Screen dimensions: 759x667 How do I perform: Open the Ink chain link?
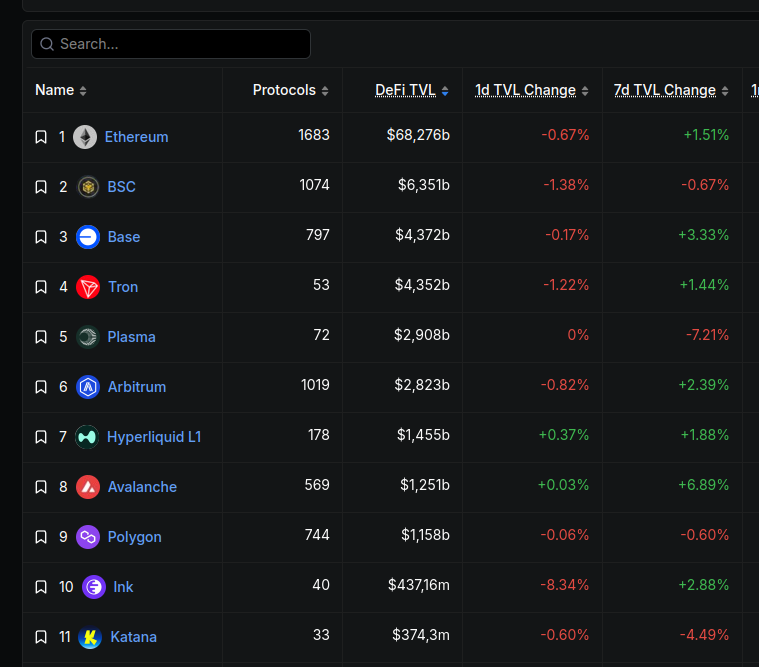point(123,587)
